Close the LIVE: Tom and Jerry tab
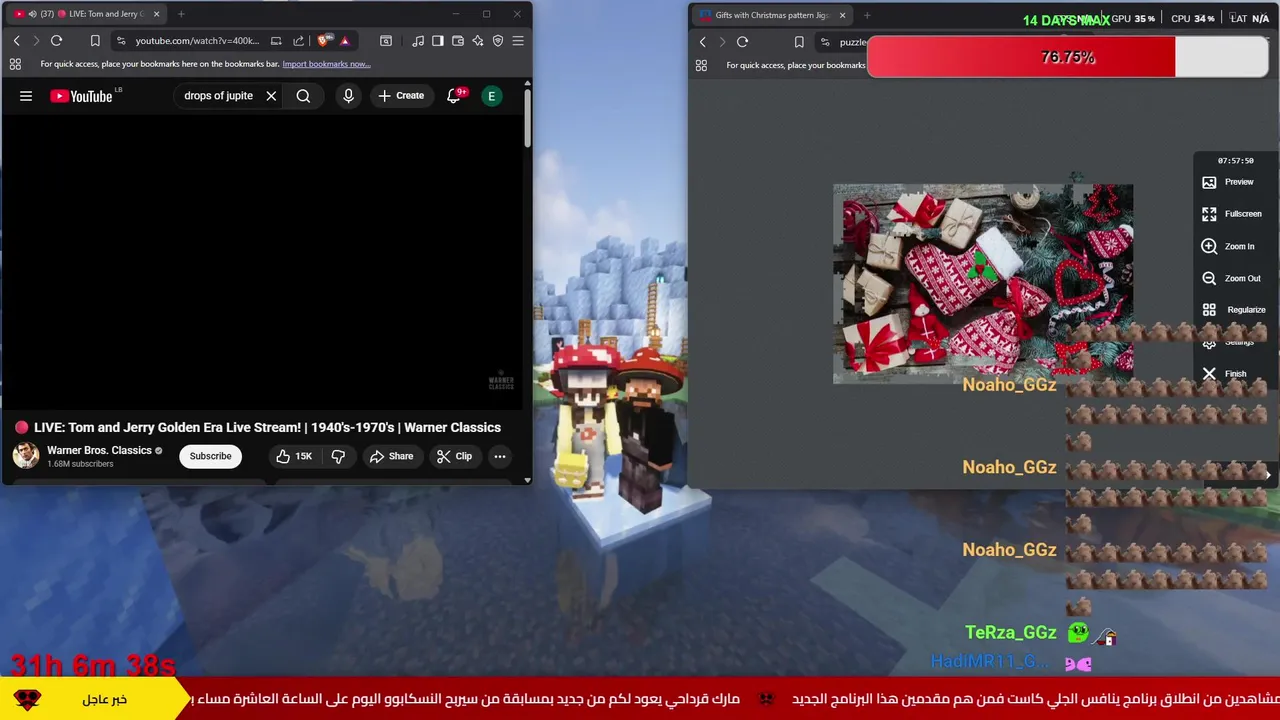 156,14
